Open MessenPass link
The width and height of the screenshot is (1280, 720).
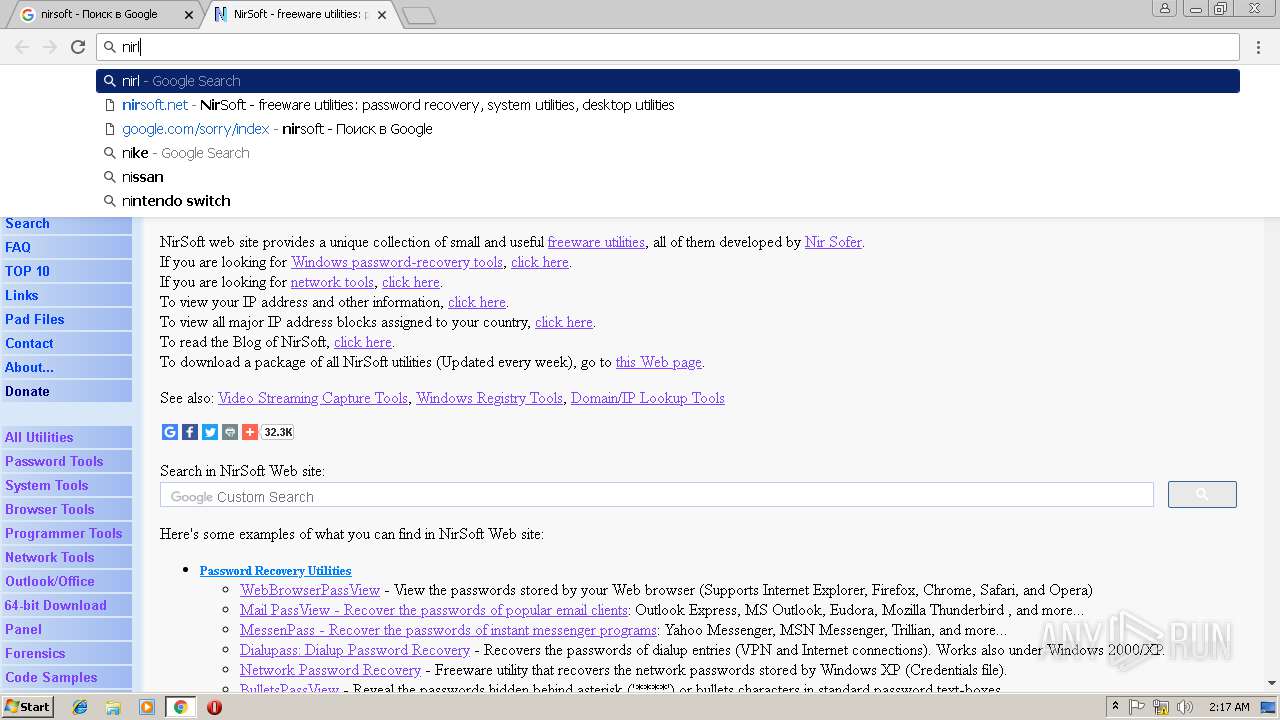pyautogui.click(x=448, y=630)
